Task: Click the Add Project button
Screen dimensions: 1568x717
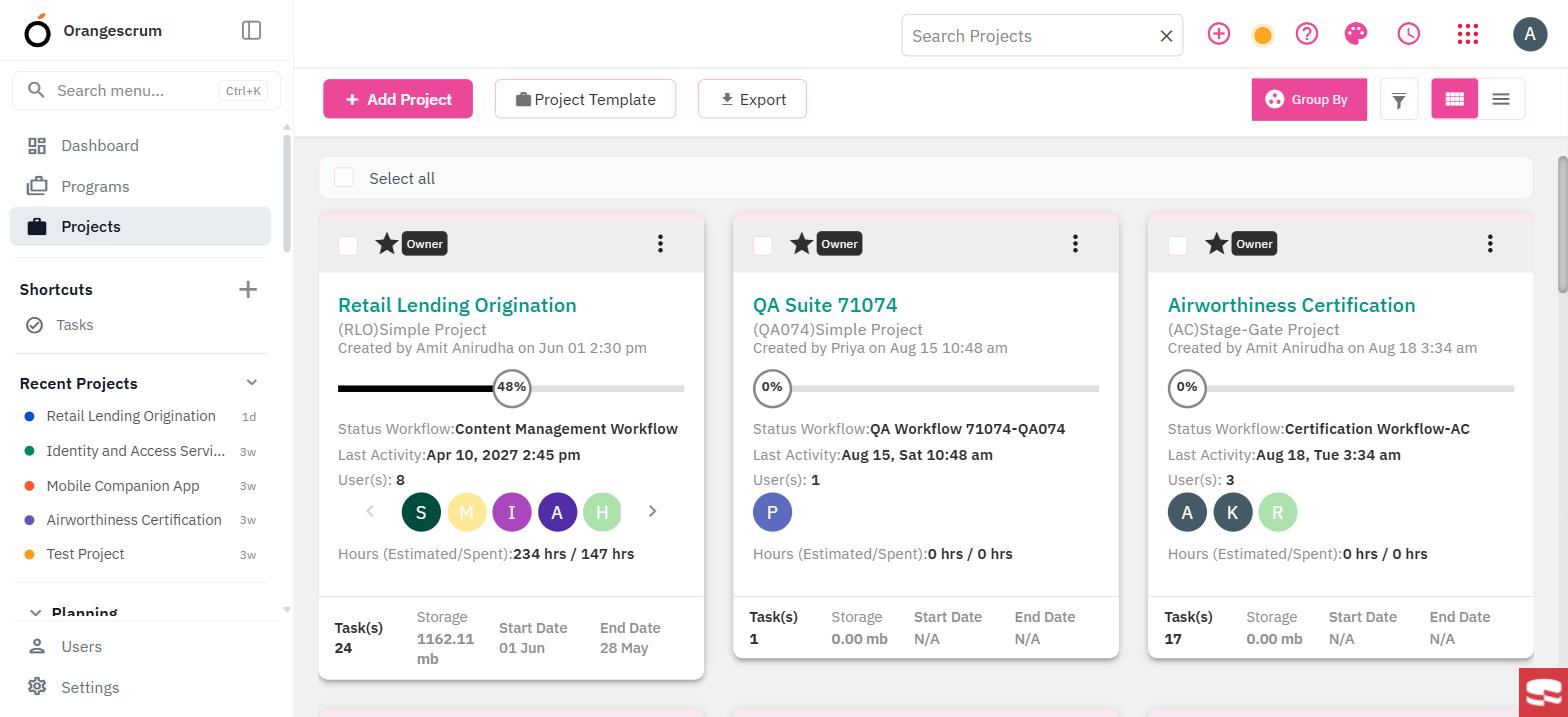Action: tap(398, 99)
